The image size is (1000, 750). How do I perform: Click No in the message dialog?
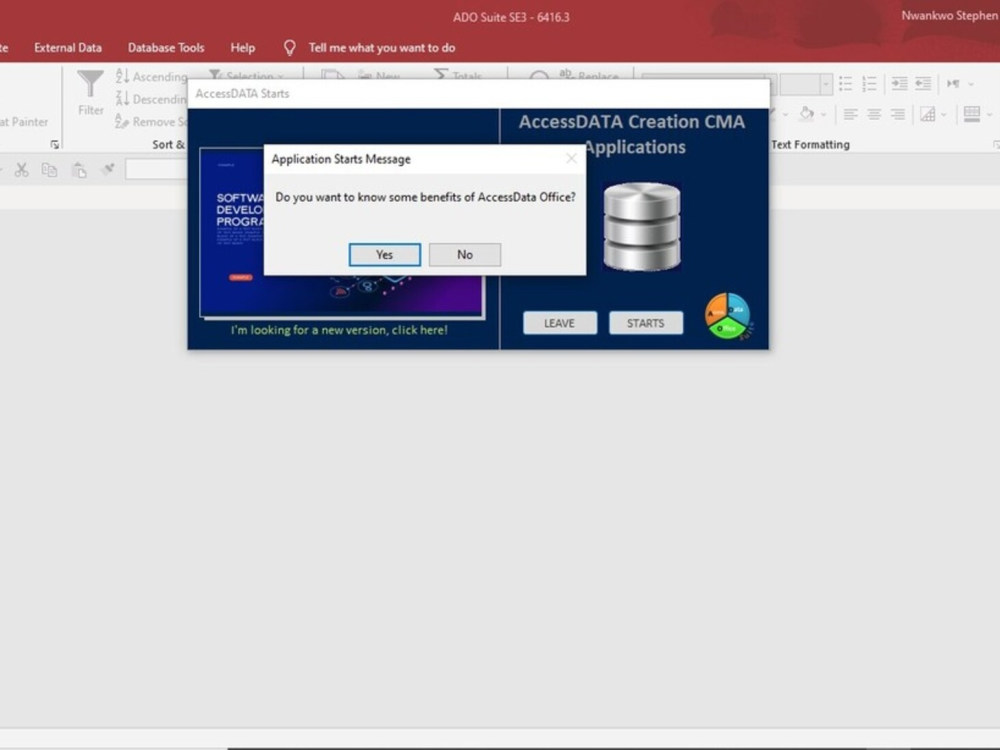pyautogui.click(x=465, y=254)
